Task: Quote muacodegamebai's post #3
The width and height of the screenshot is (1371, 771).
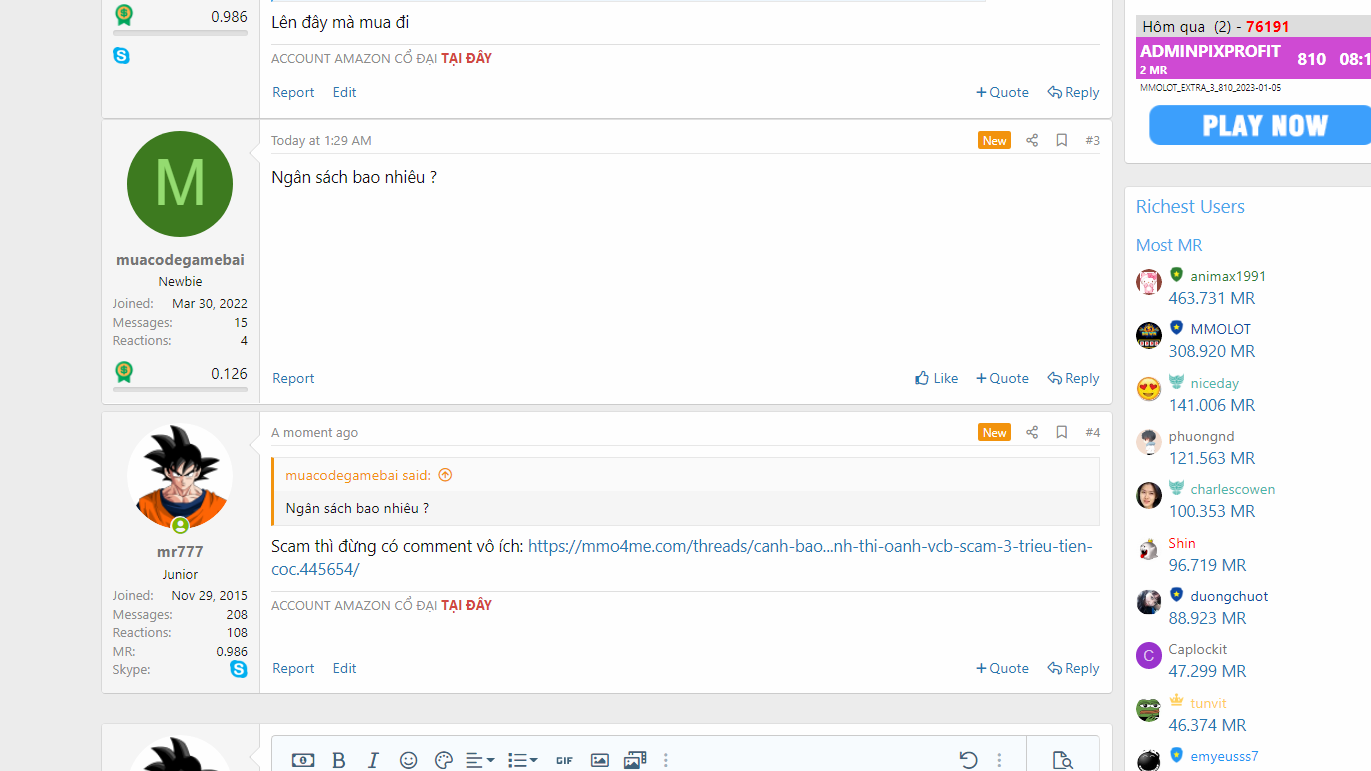Action: pyautogui.click(x=1003, y=378)
